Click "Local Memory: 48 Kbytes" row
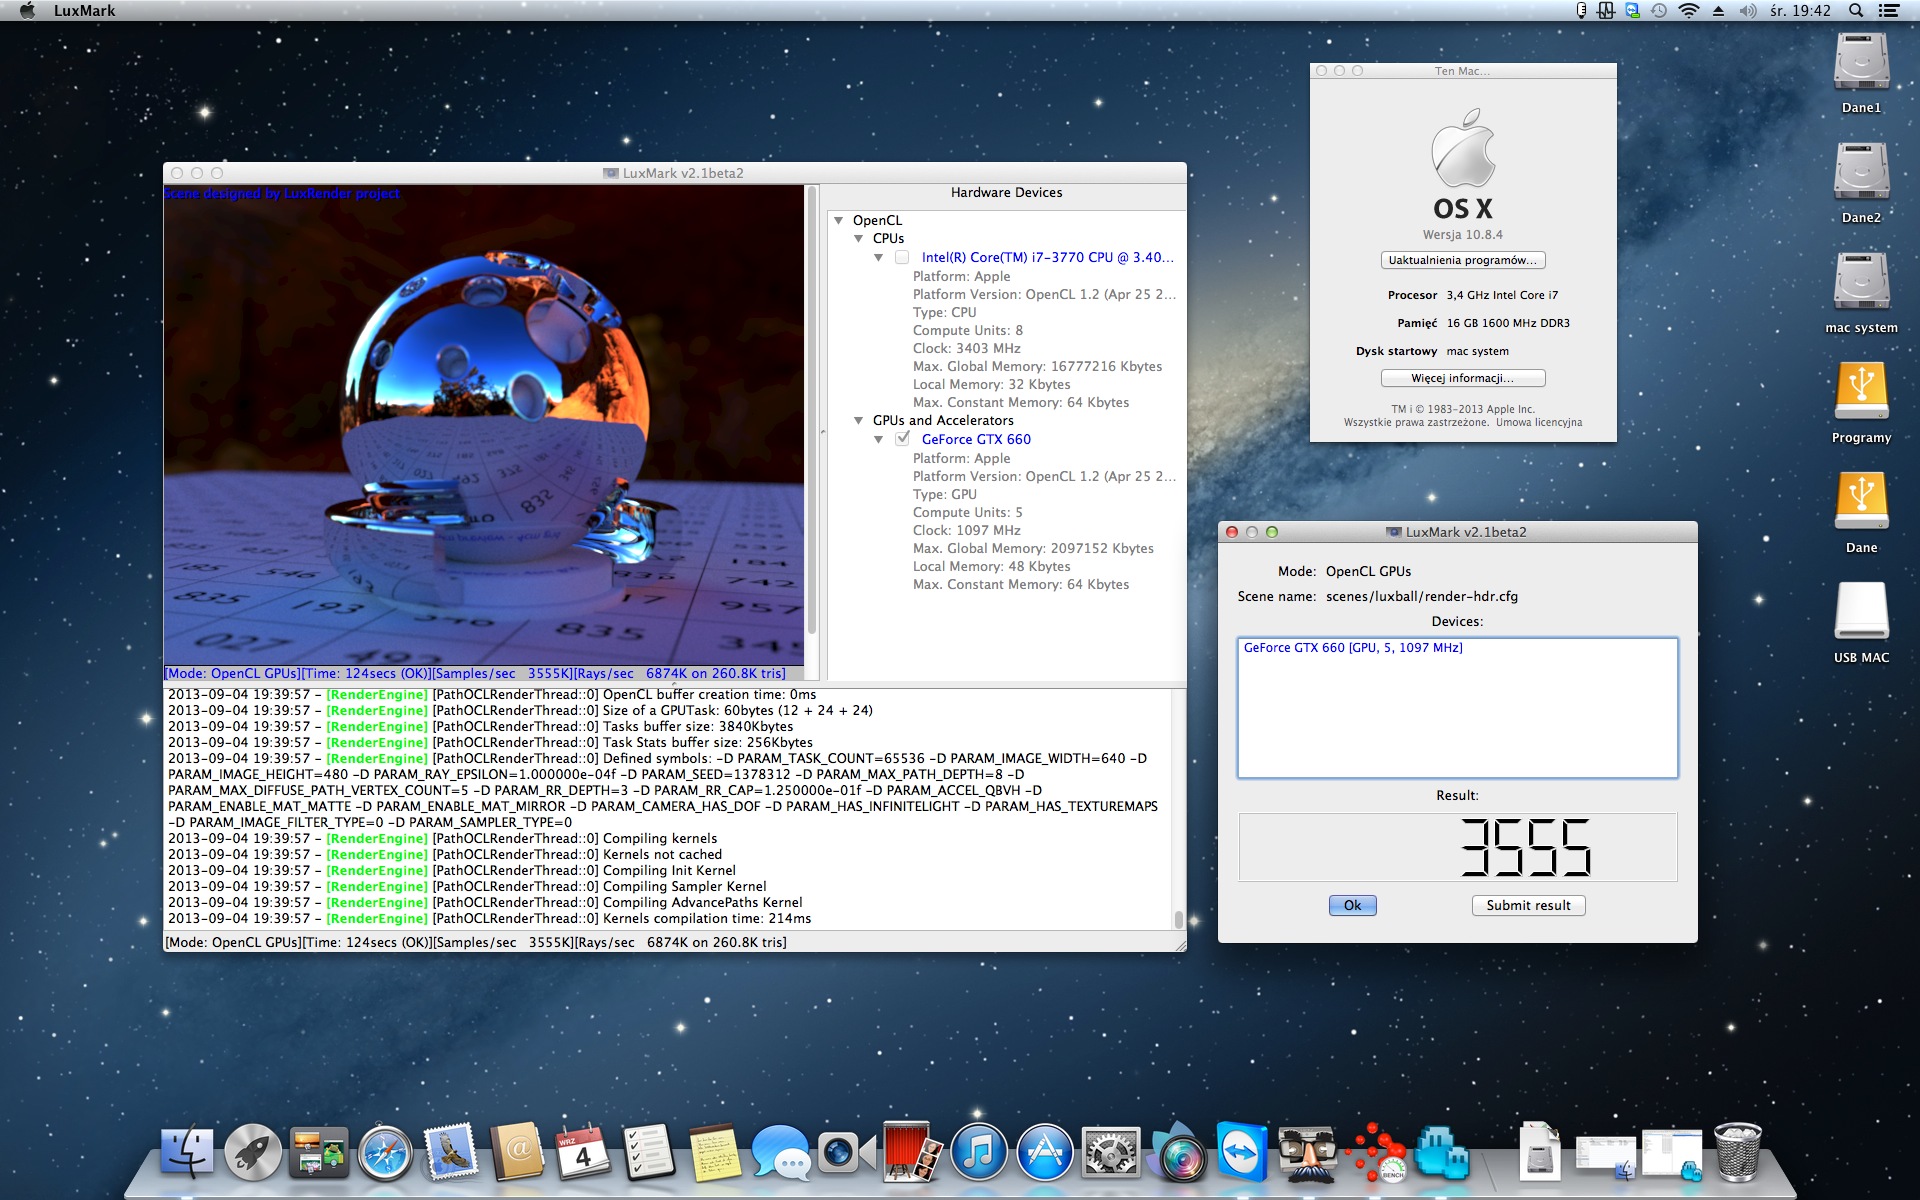Viewport: 1920px width, 1200px height. pyautogui.click(x=991, y=566)
